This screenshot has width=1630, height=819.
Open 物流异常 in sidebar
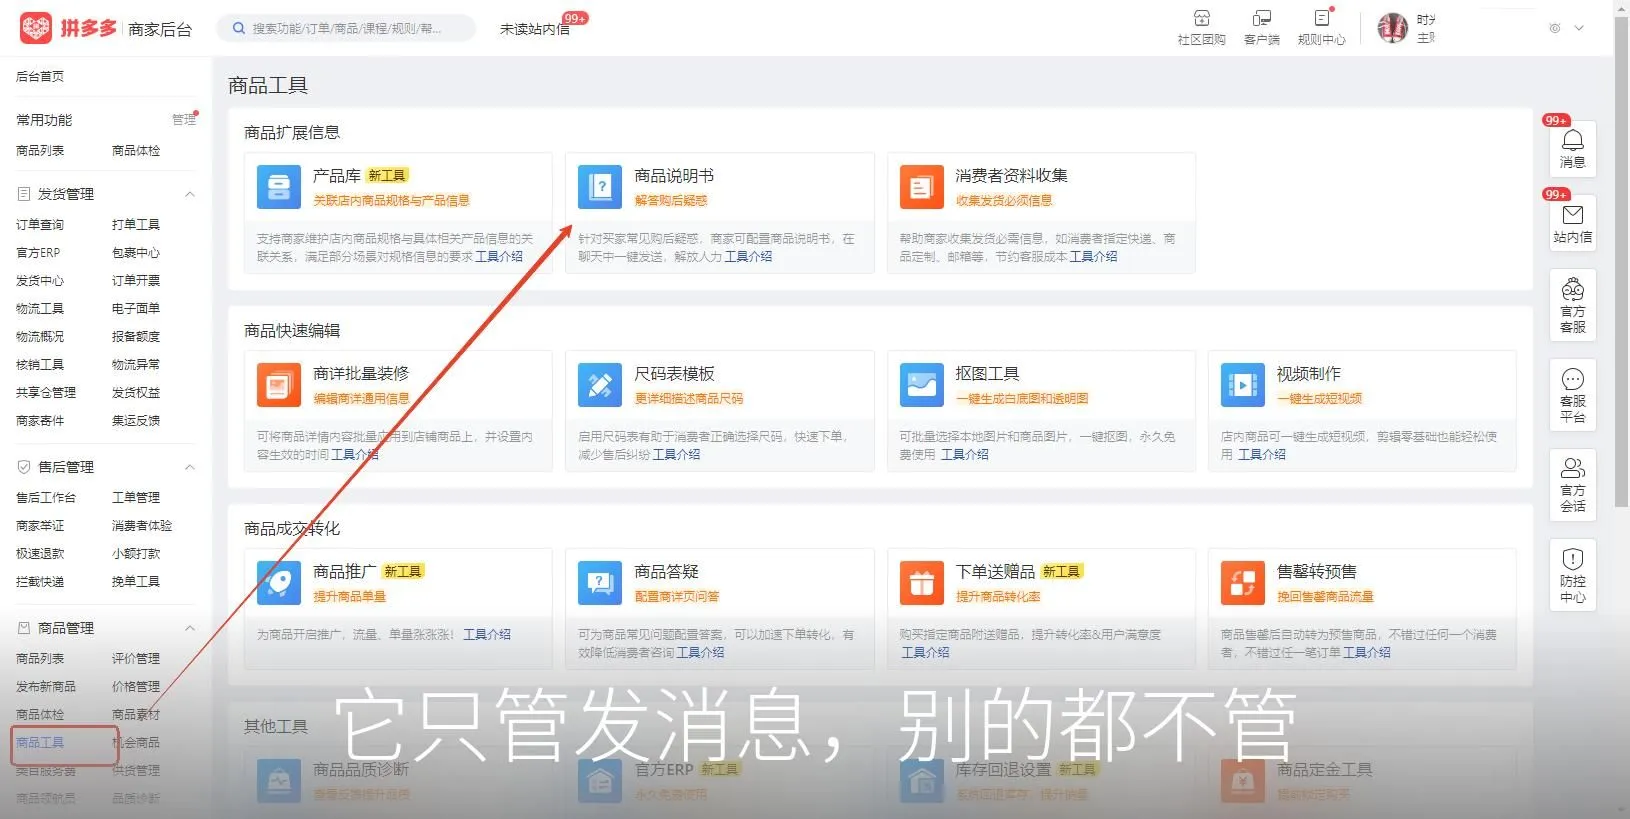[x=136, y=365]
